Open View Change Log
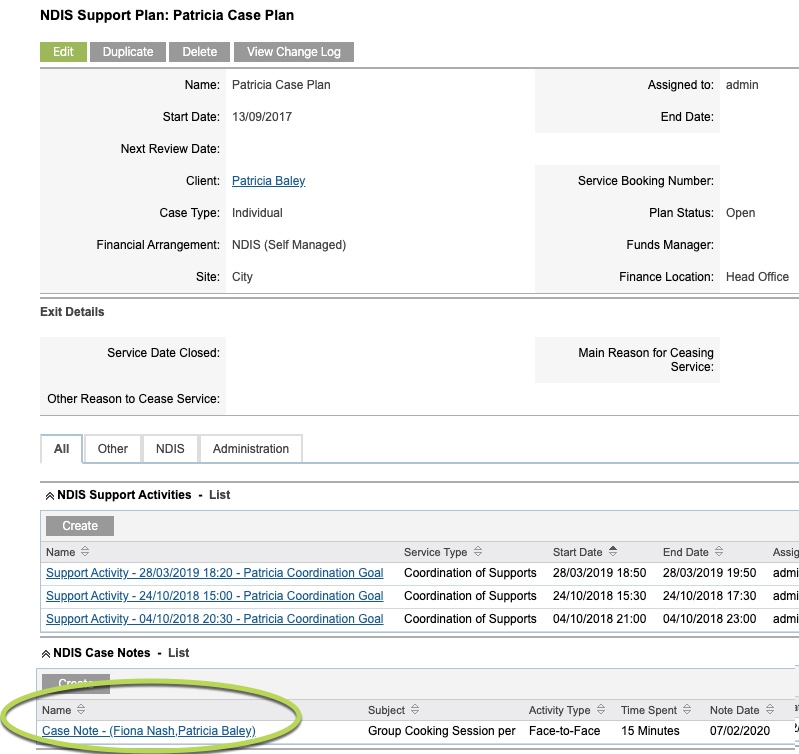The height and width of the screenshot is (754, 799). click(294, 52)
